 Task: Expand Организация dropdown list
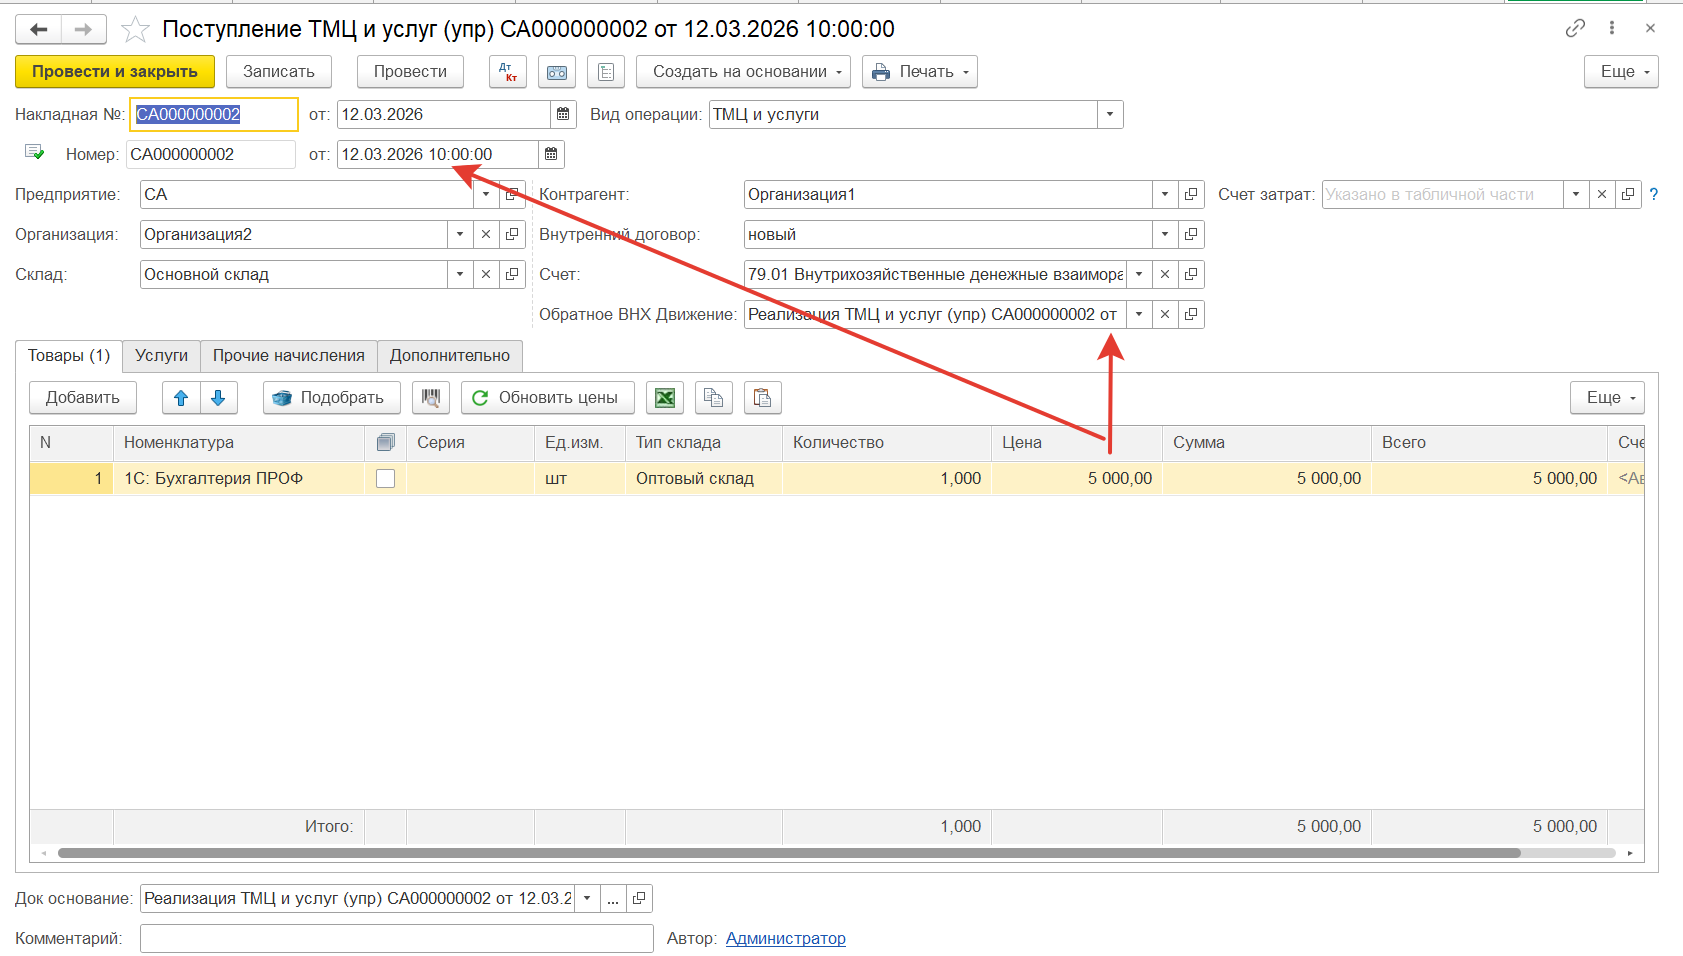pyautogui.click(x=460, y=234)
